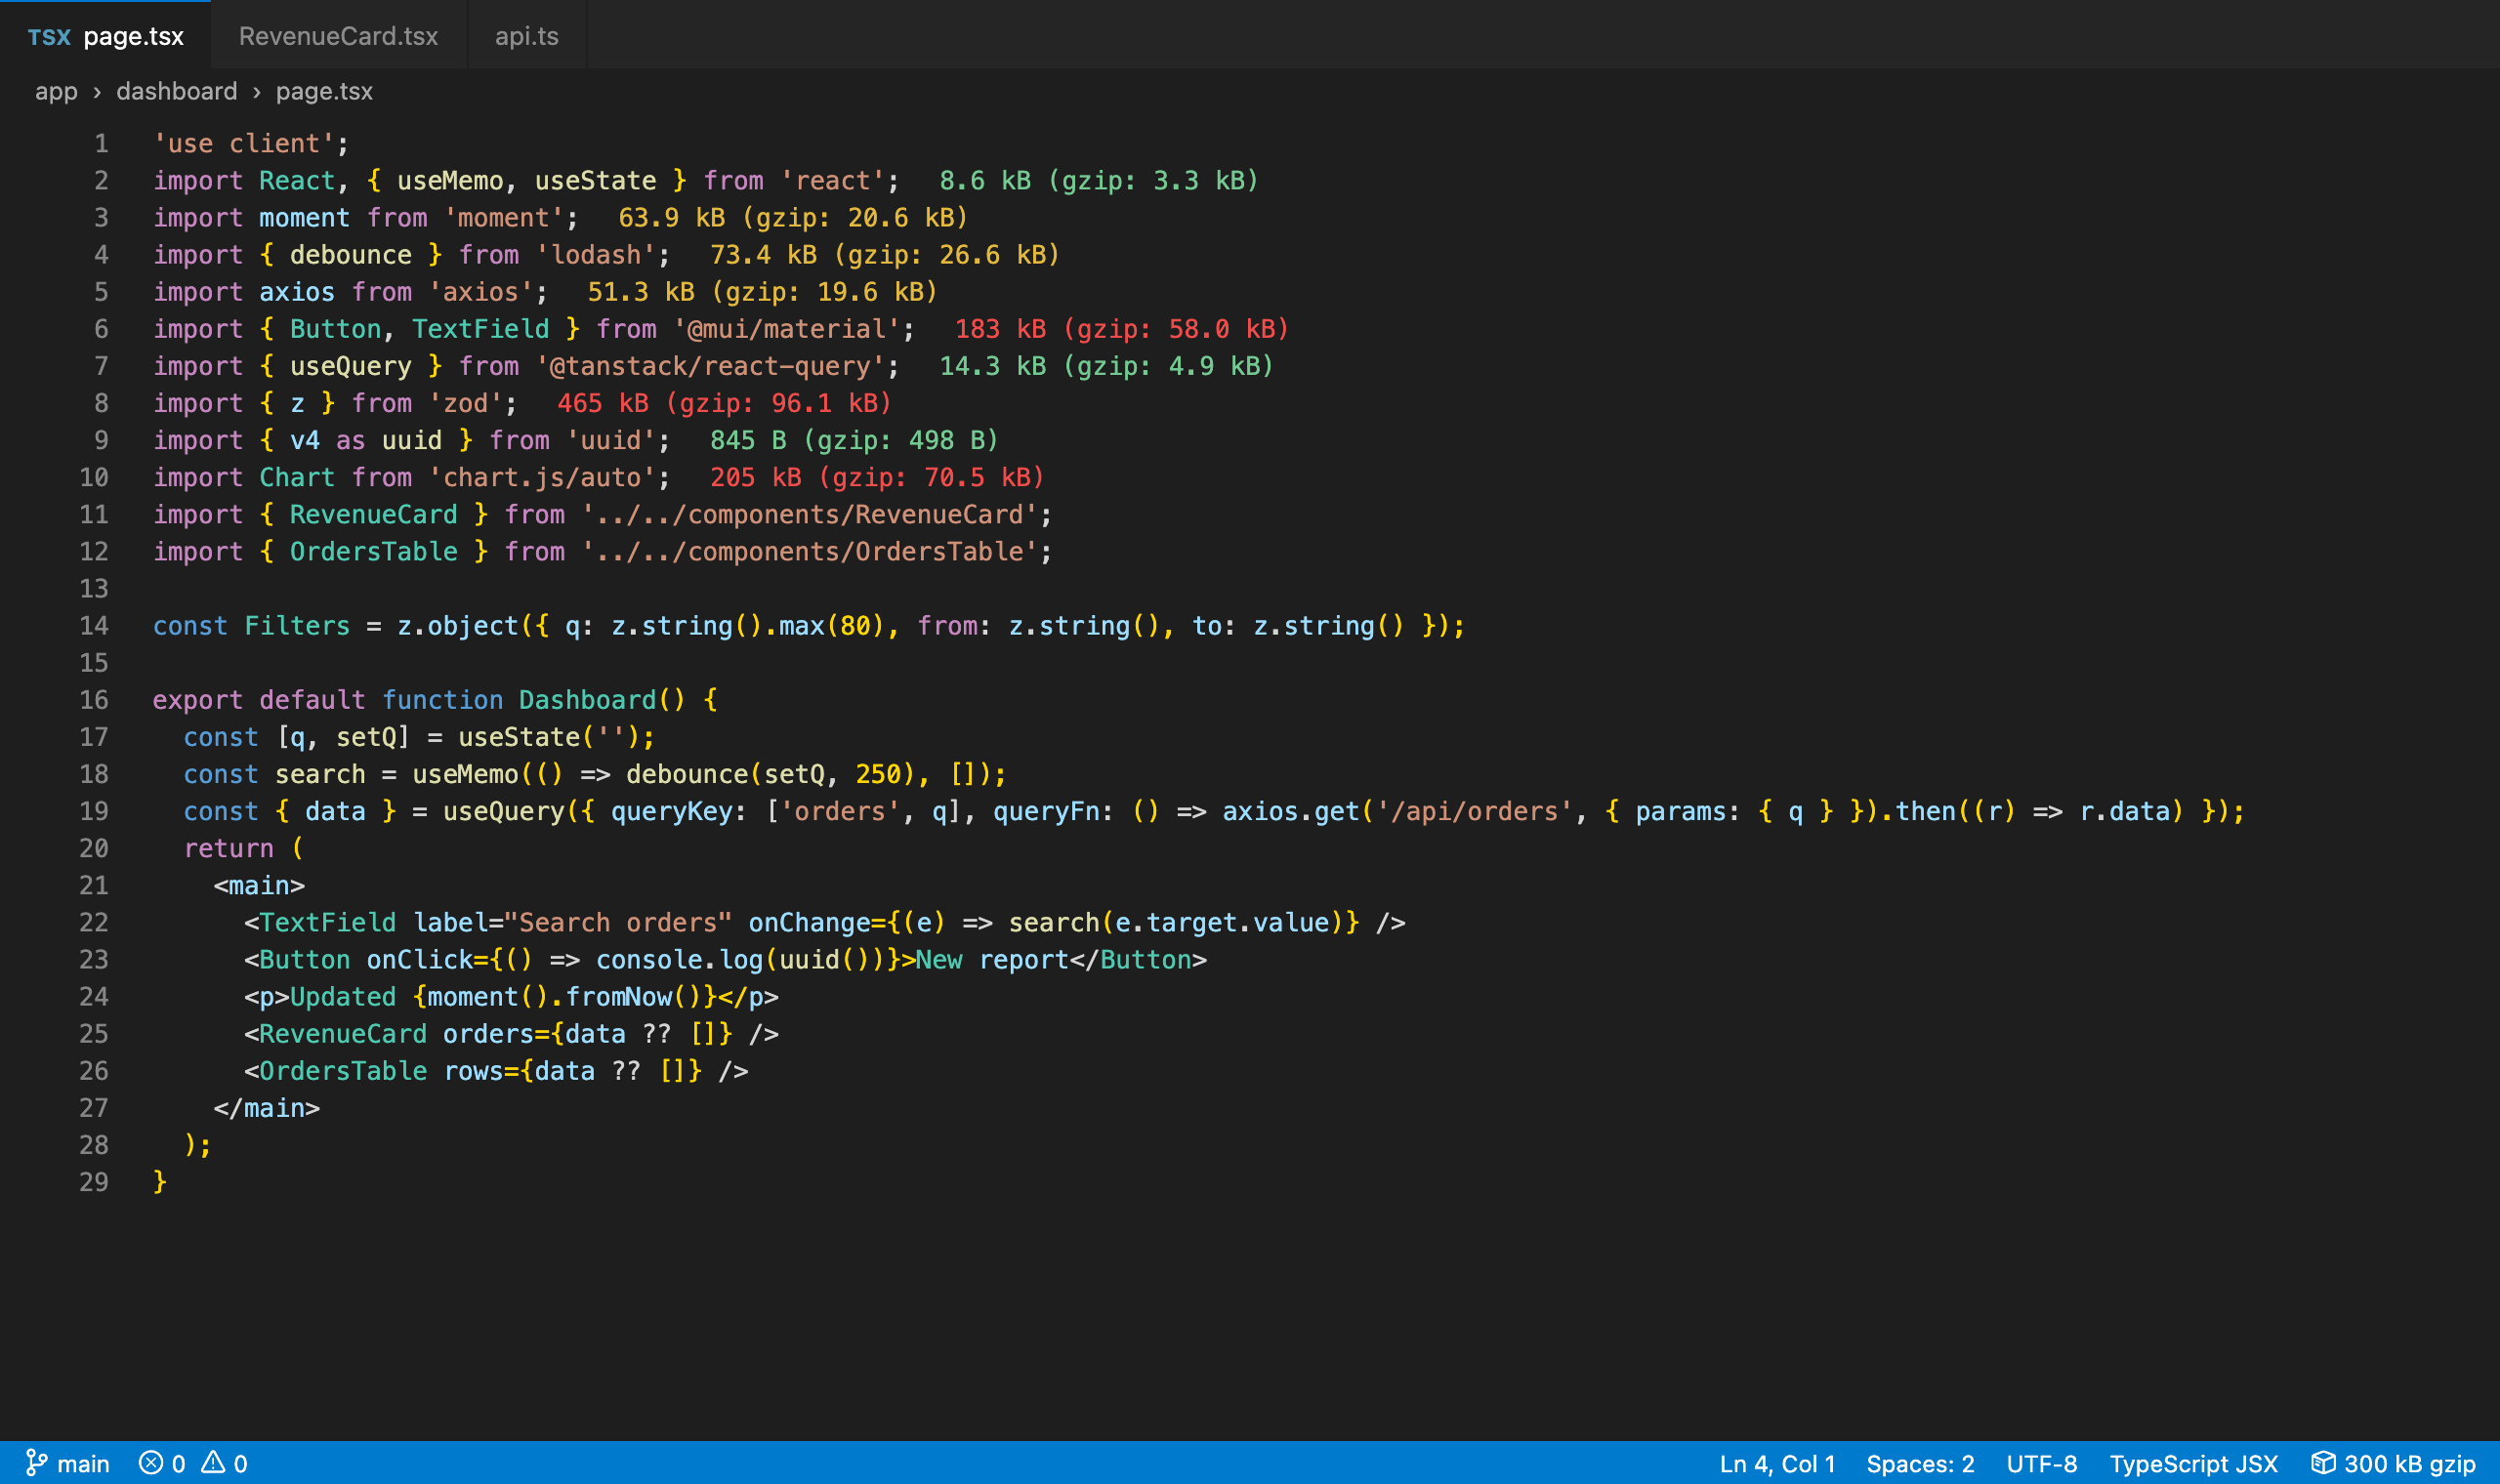Click the git branch icon in status bar

pos(36,1463)
